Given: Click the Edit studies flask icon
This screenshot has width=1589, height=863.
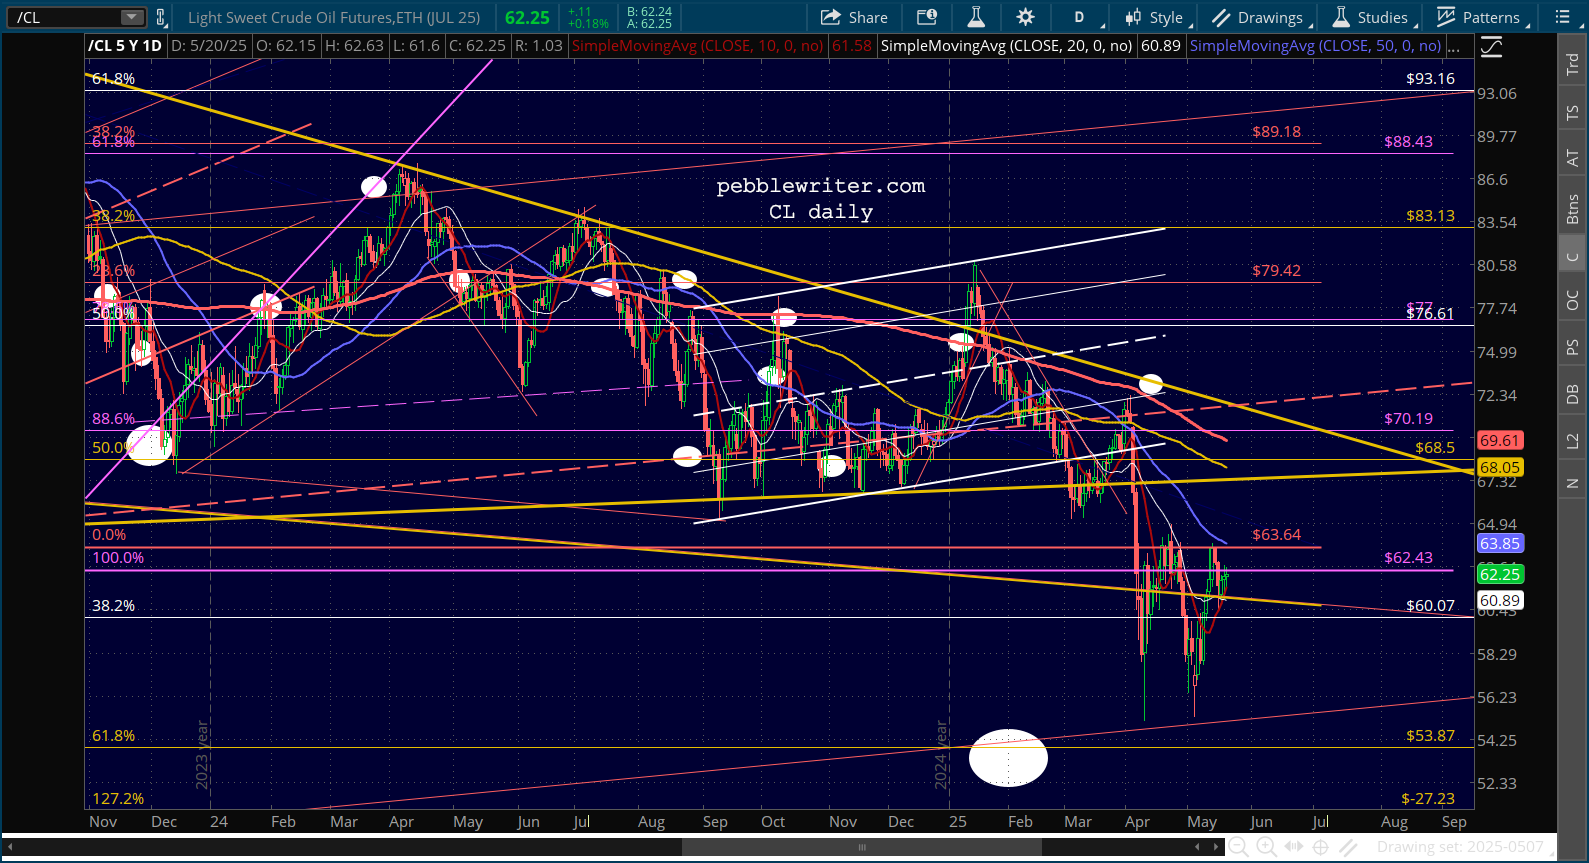Looking at the screenshot, I should (x=976, y=17).
